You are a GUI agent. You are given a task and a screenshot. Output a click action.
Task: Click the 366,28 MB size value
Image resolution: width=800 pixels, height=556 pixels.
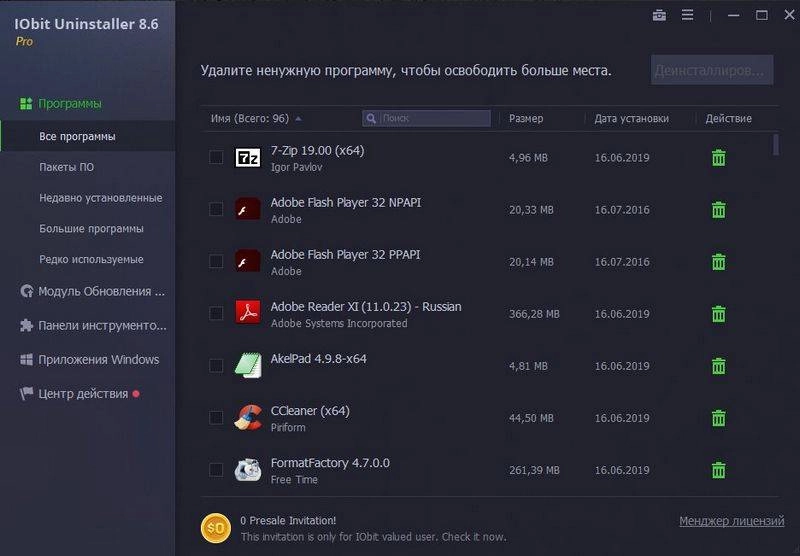point(534,314)
